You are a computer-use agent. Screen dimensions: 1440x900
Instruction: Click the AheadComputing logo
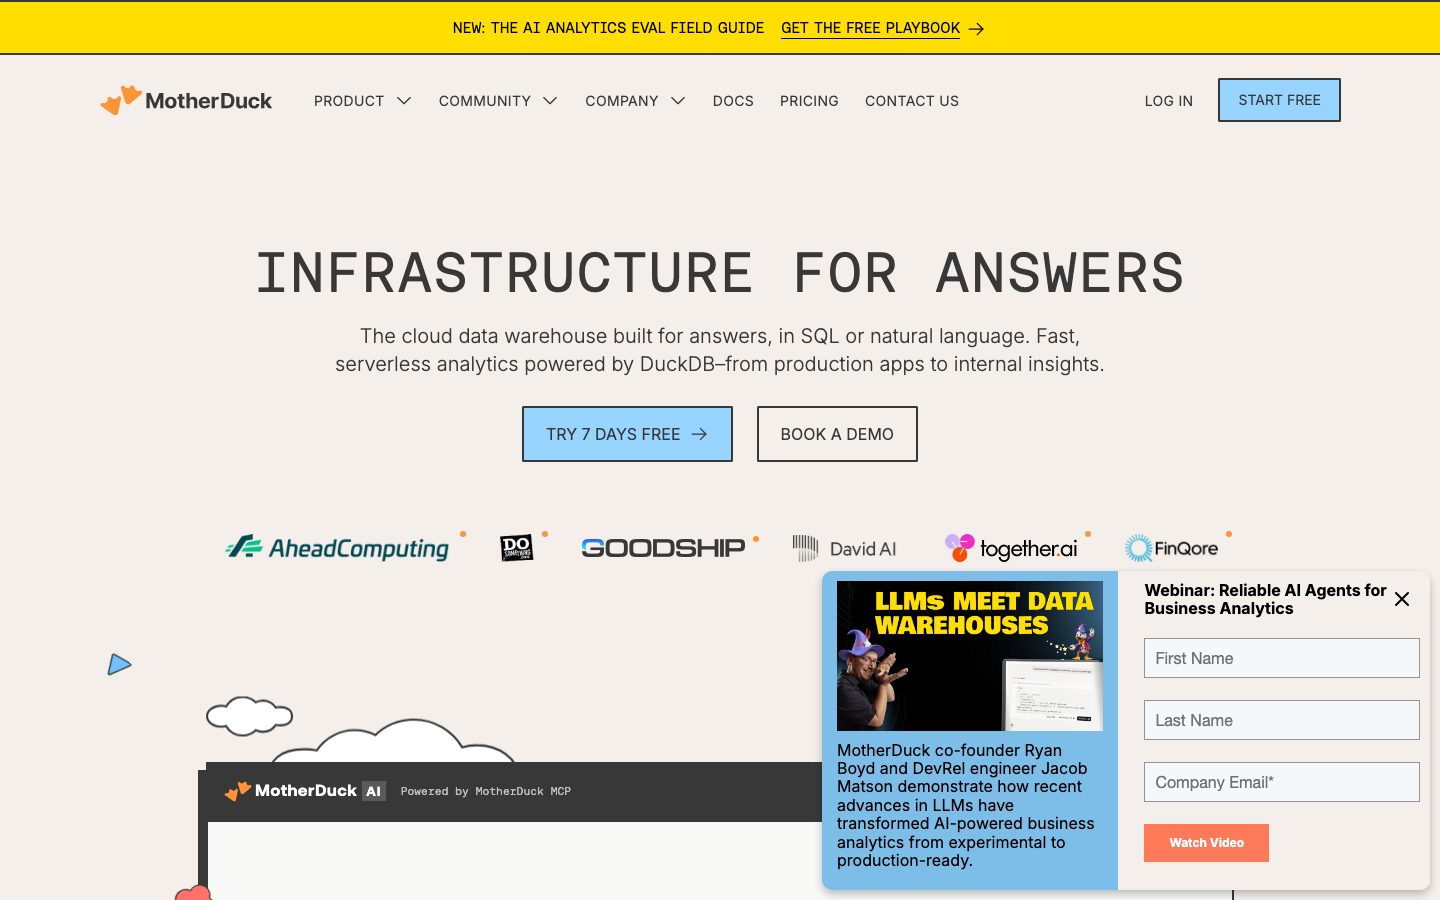pyautogui.click(x=338, y=548)
